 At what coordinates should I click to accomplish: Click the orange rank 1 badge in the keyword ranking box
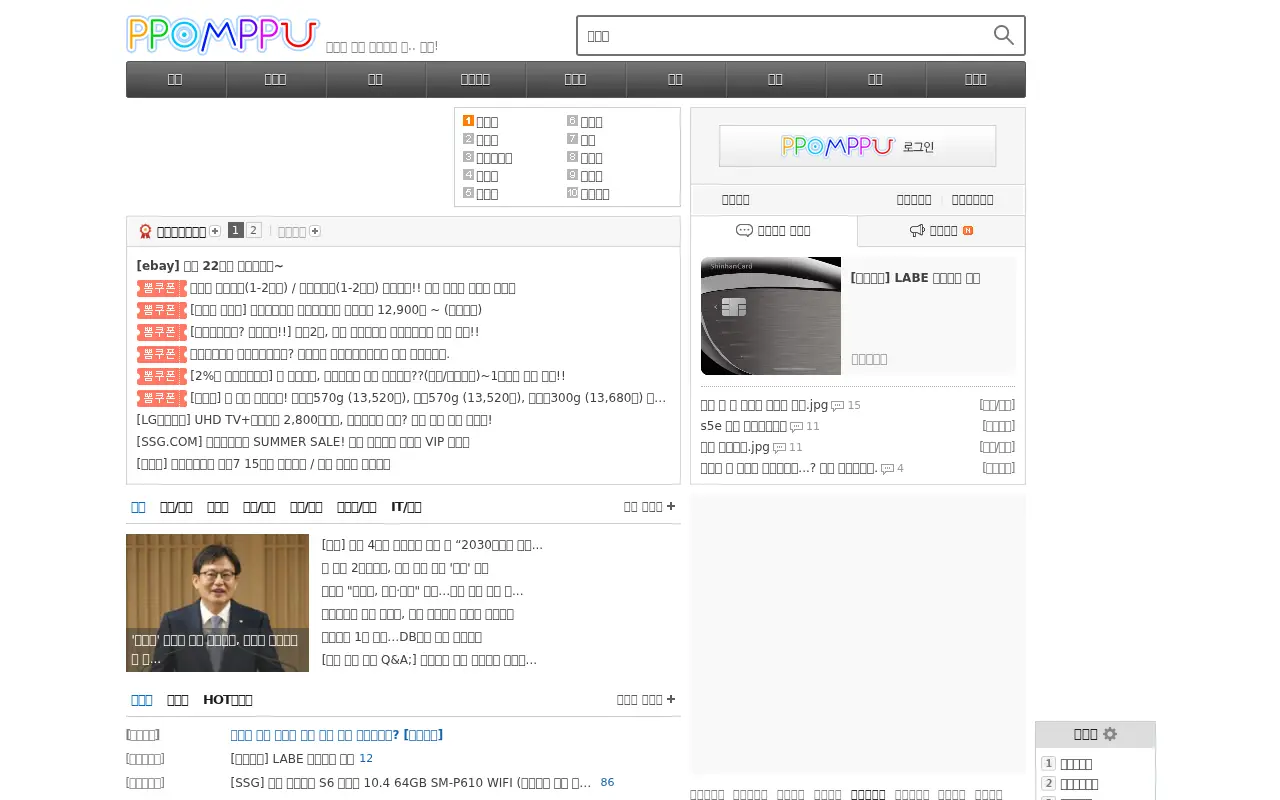tap(468, 121)
